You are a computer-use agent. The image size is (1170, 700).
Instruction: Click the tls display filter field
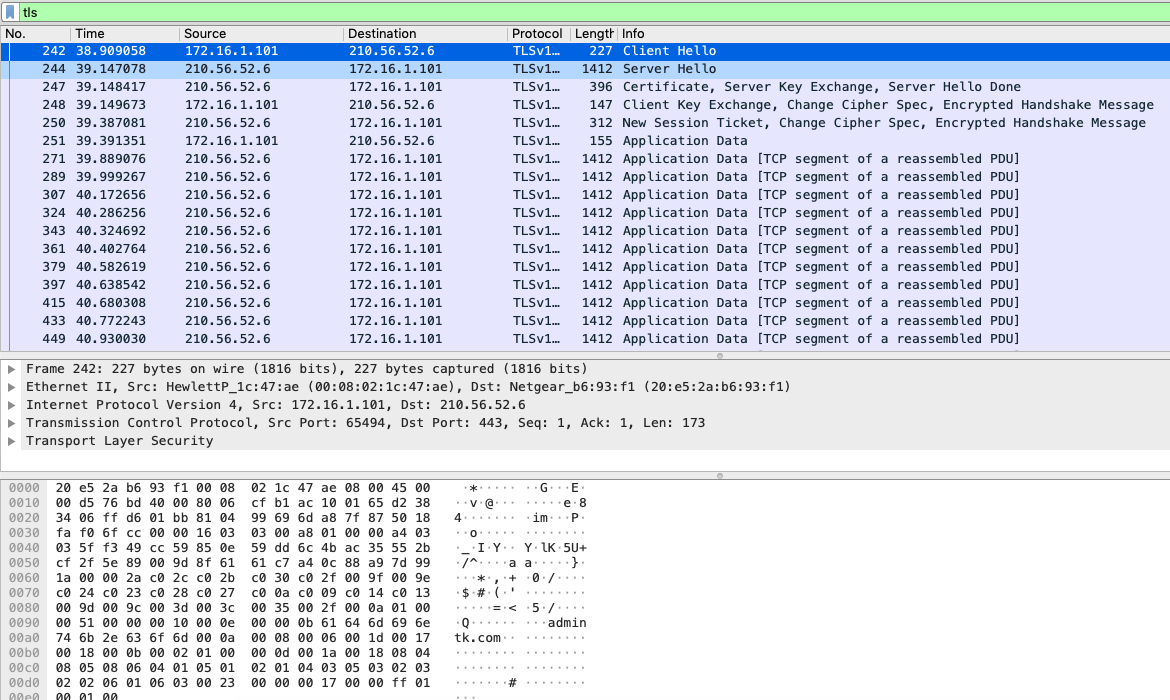point(595,12)
